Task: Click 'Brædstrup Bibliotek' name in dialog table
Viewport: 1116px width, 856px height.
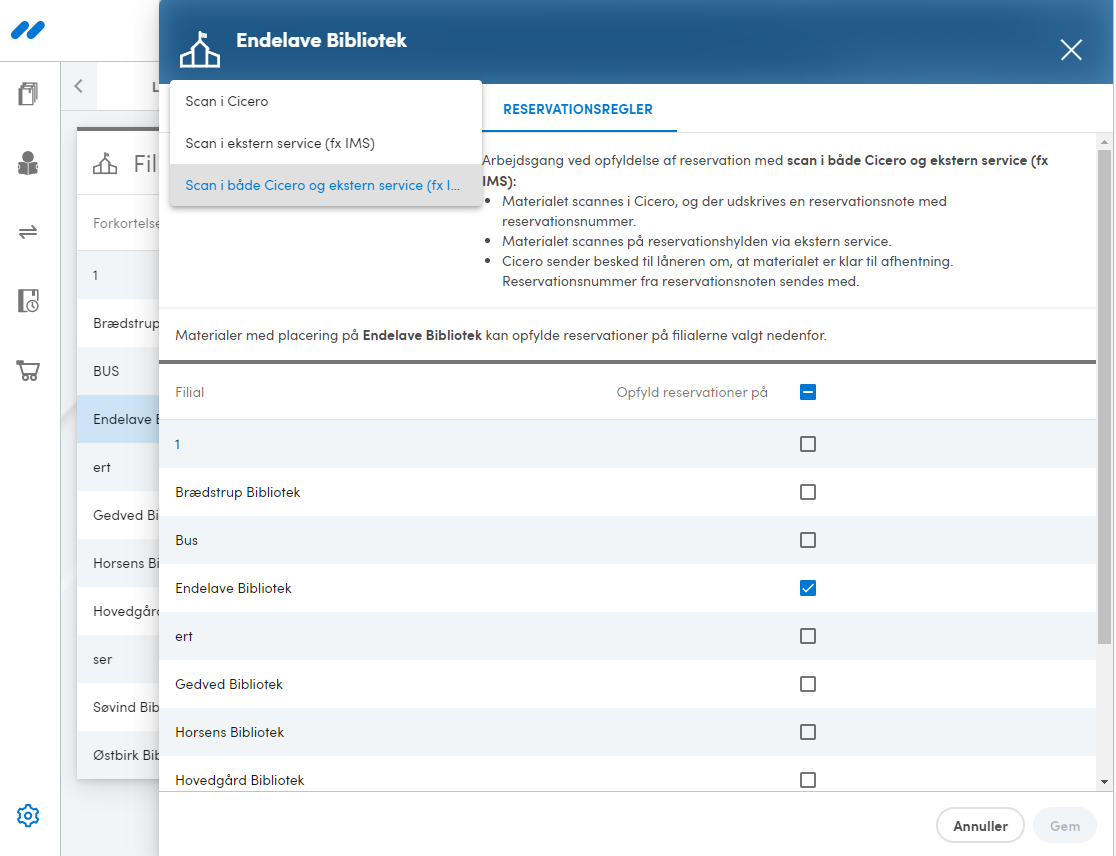Action: 238,492
